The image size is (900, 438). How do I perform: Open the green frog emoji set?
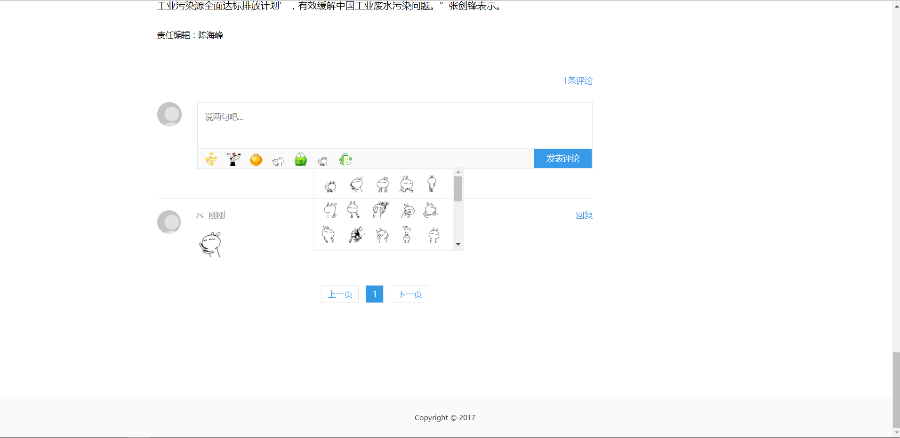click(301, 159)
